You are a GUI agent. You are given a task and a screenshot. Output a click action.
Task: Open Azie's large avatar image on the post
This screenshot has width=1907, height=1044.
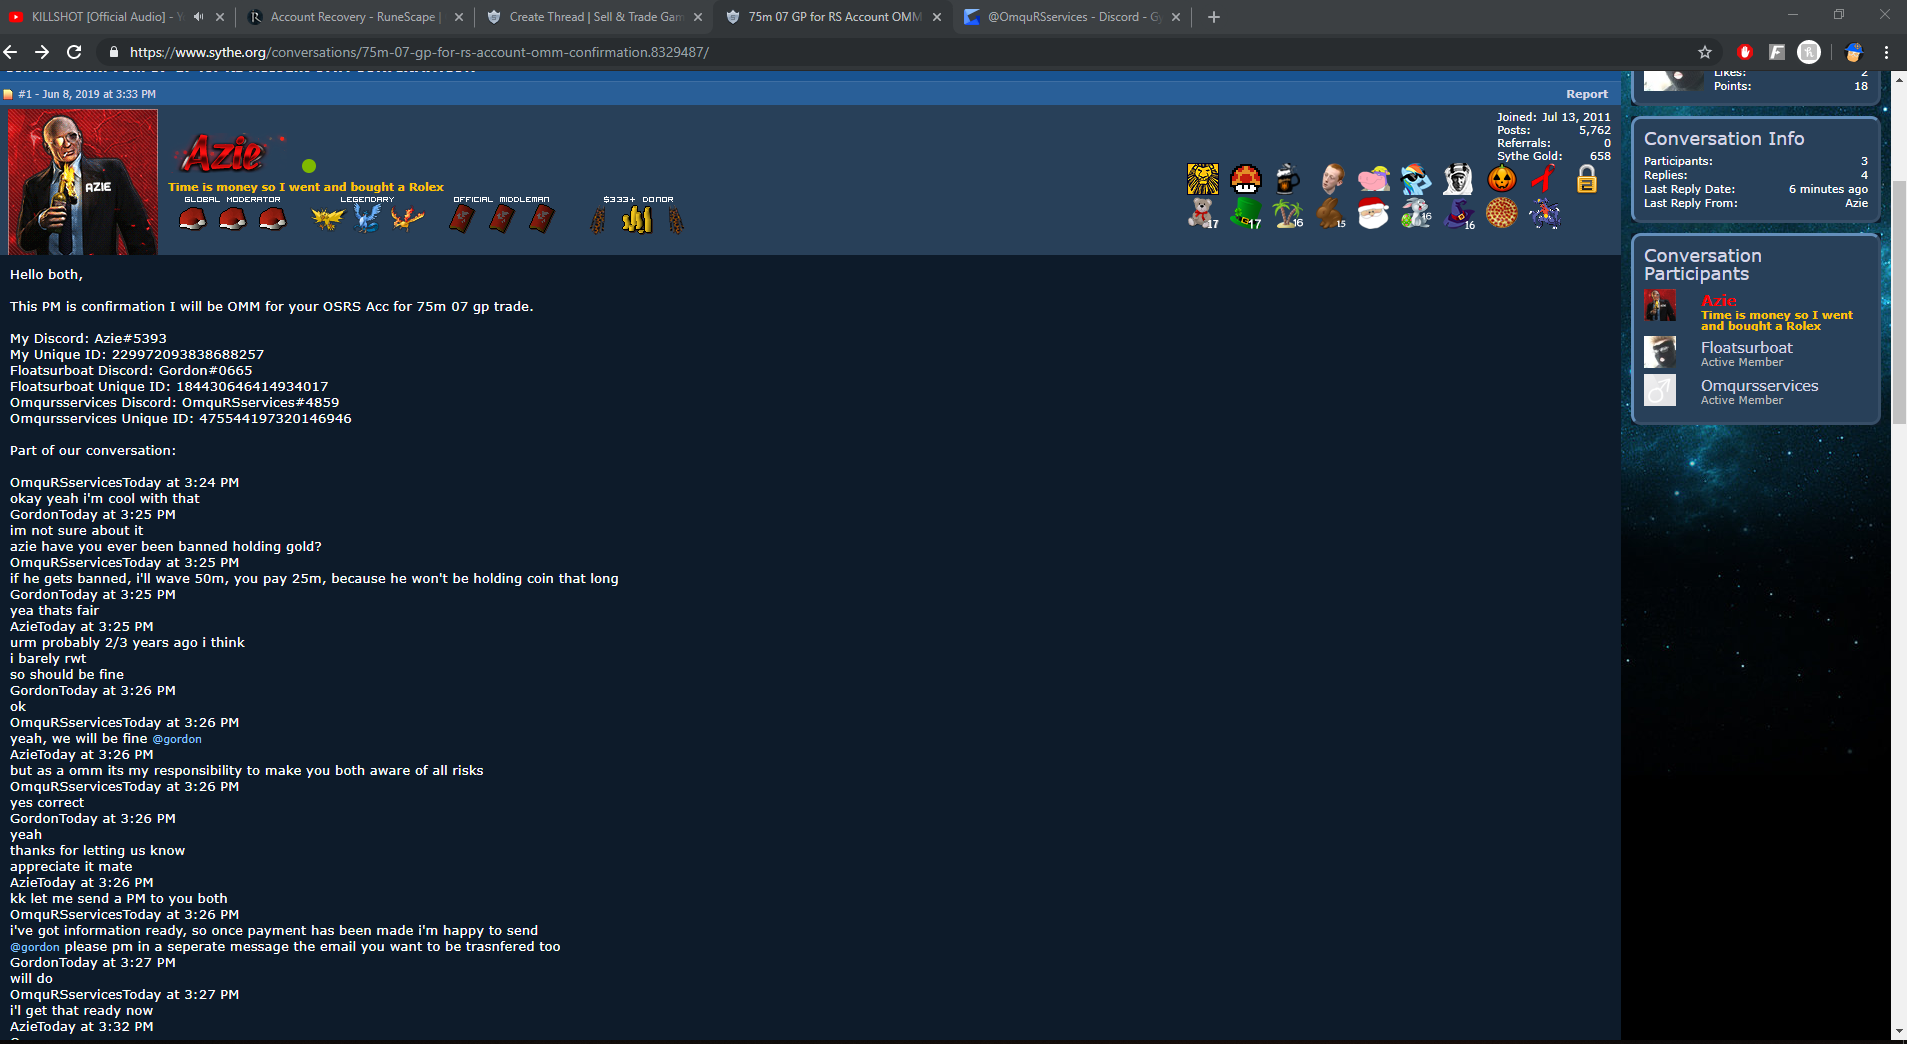[x=83, y=182]
